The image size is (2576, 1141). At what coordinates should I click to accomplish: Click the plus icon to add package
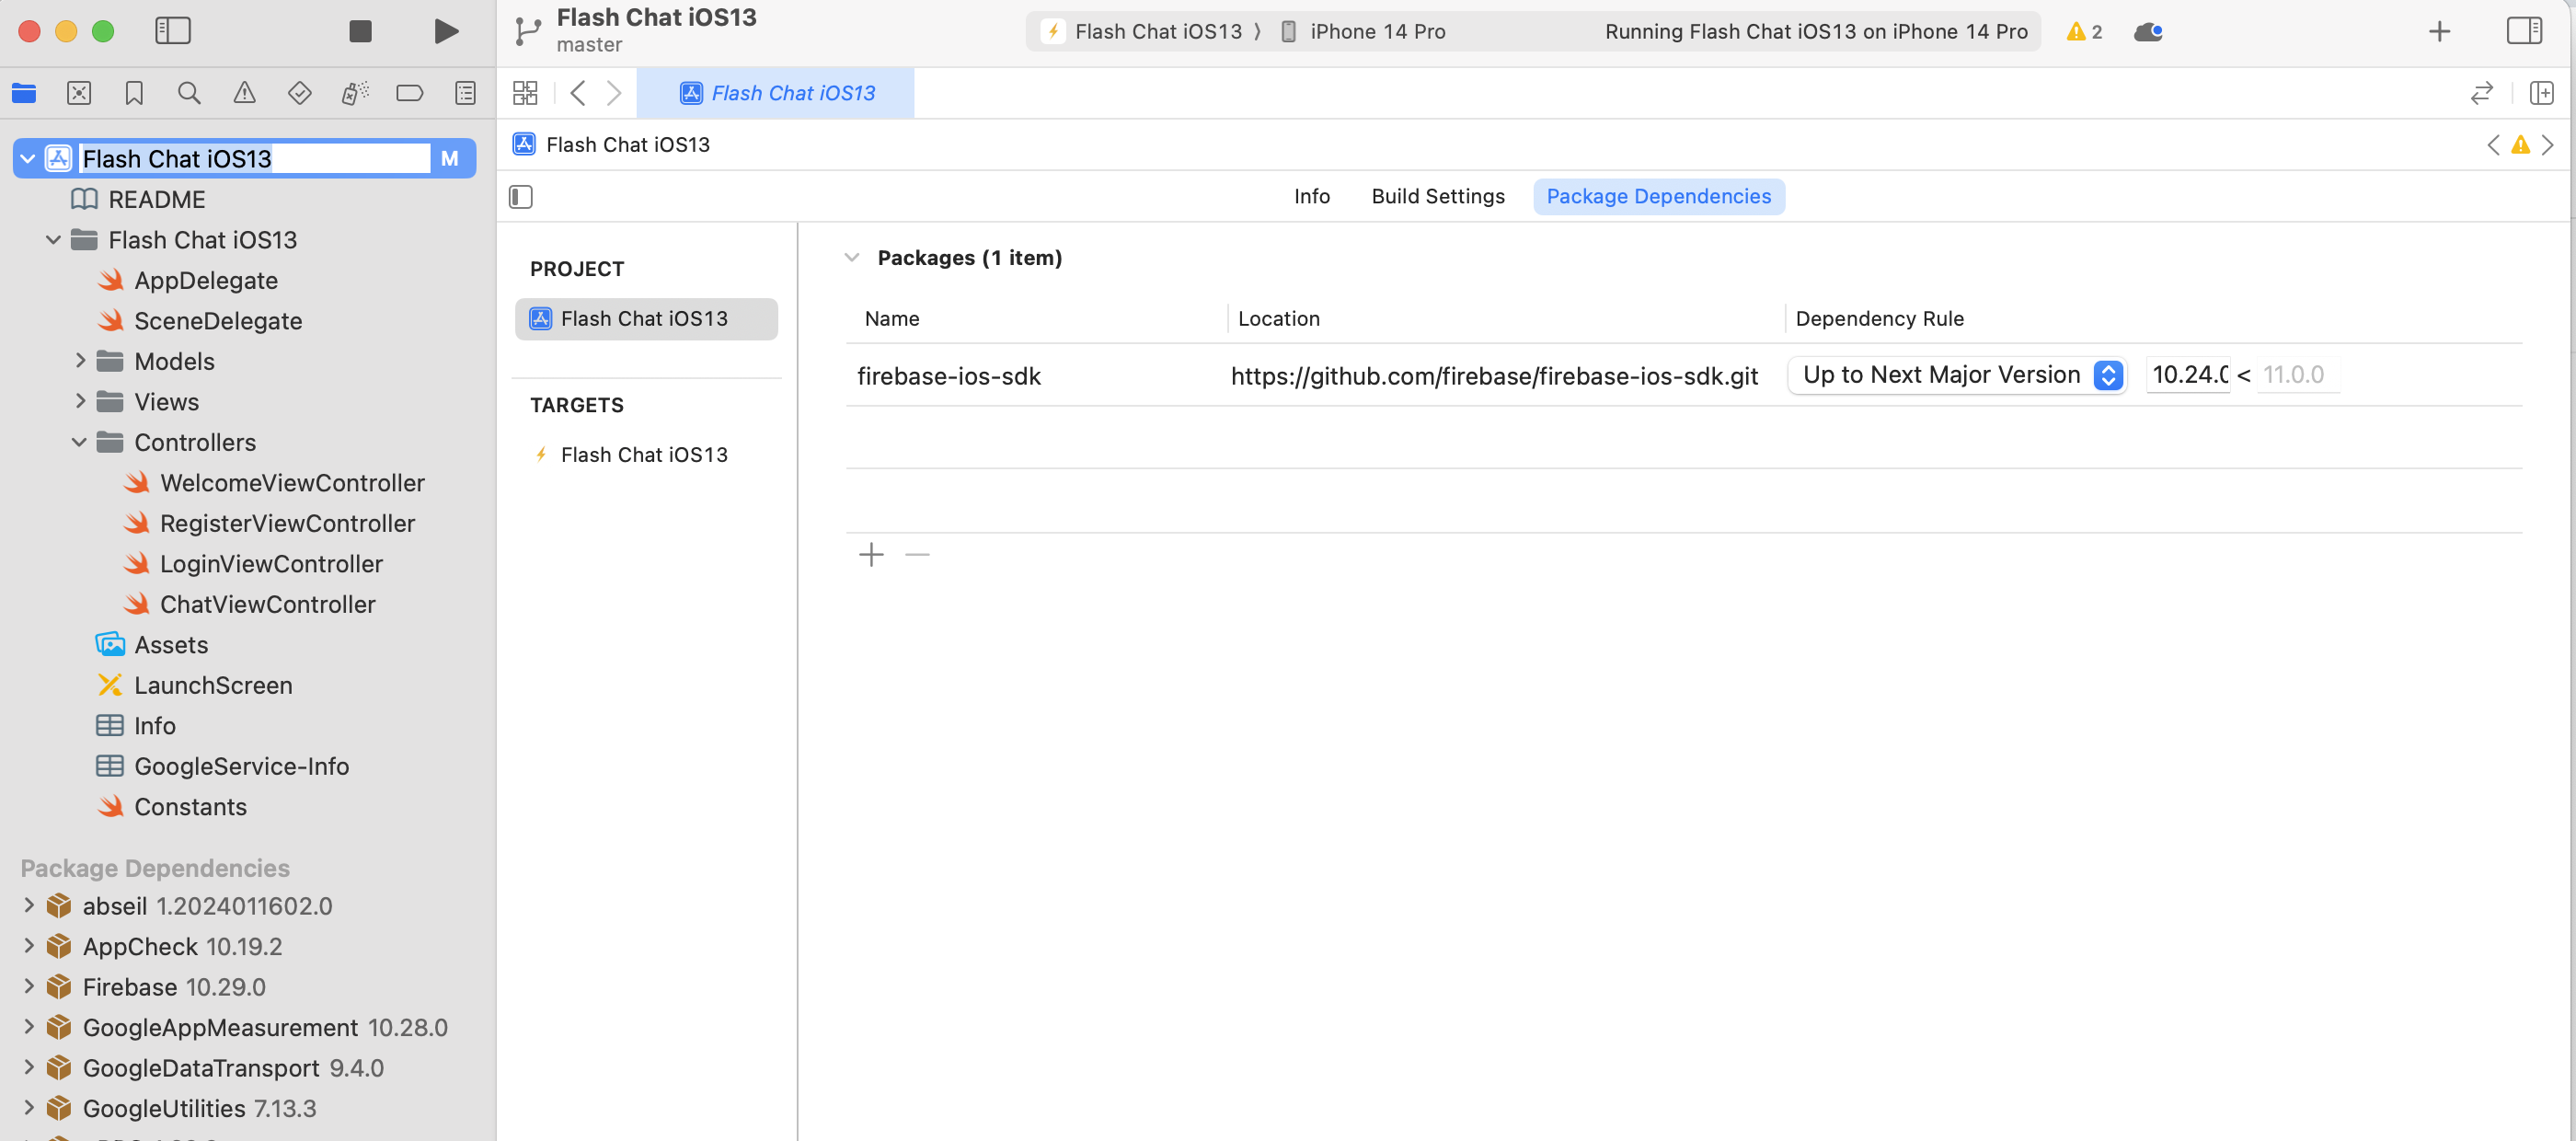[871, 554]
